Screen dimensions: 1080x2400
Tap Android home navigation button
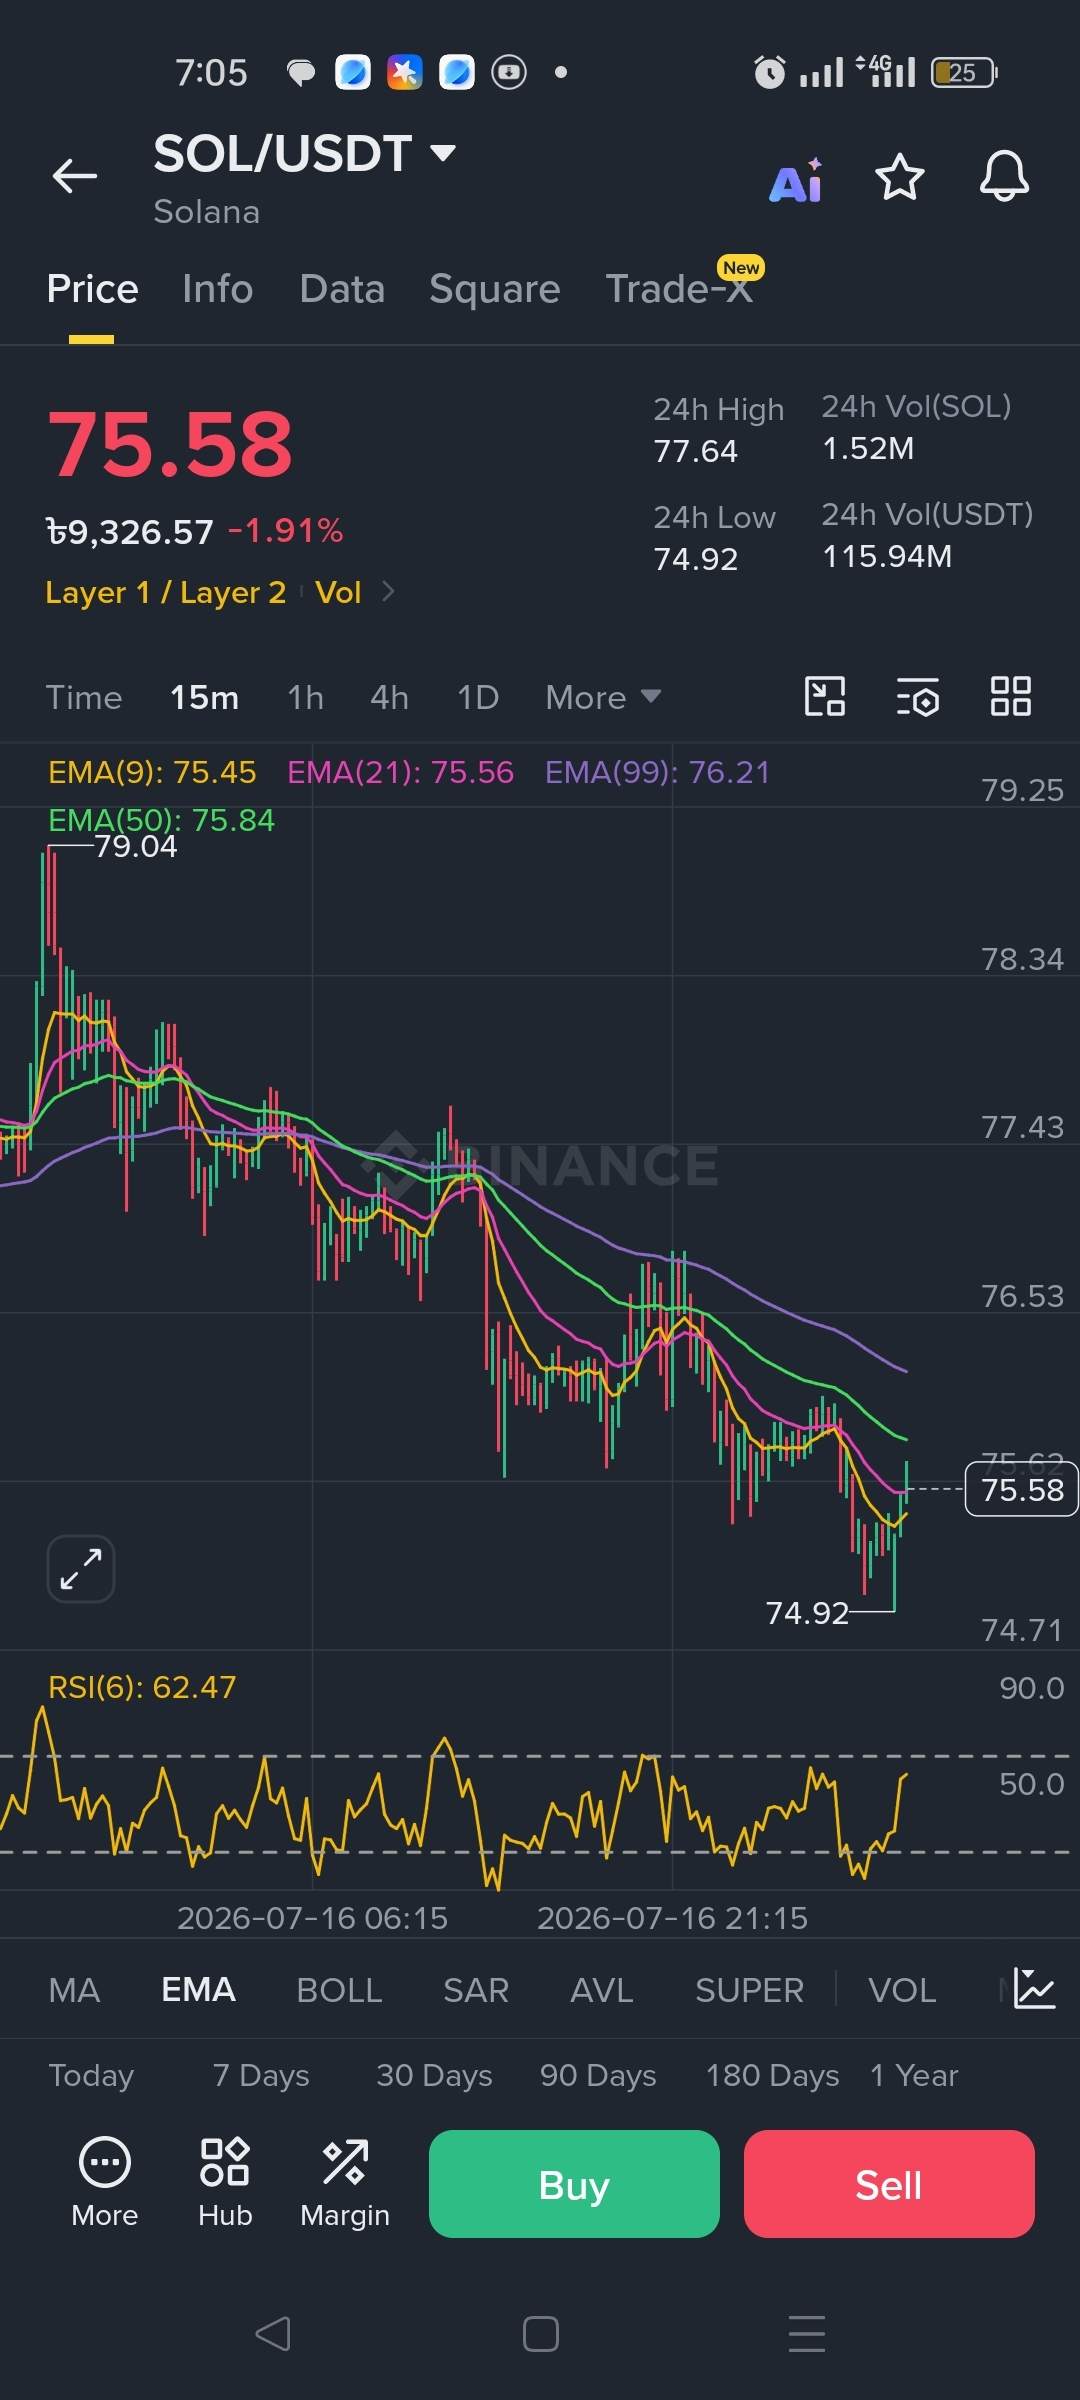click(540, 2334)
